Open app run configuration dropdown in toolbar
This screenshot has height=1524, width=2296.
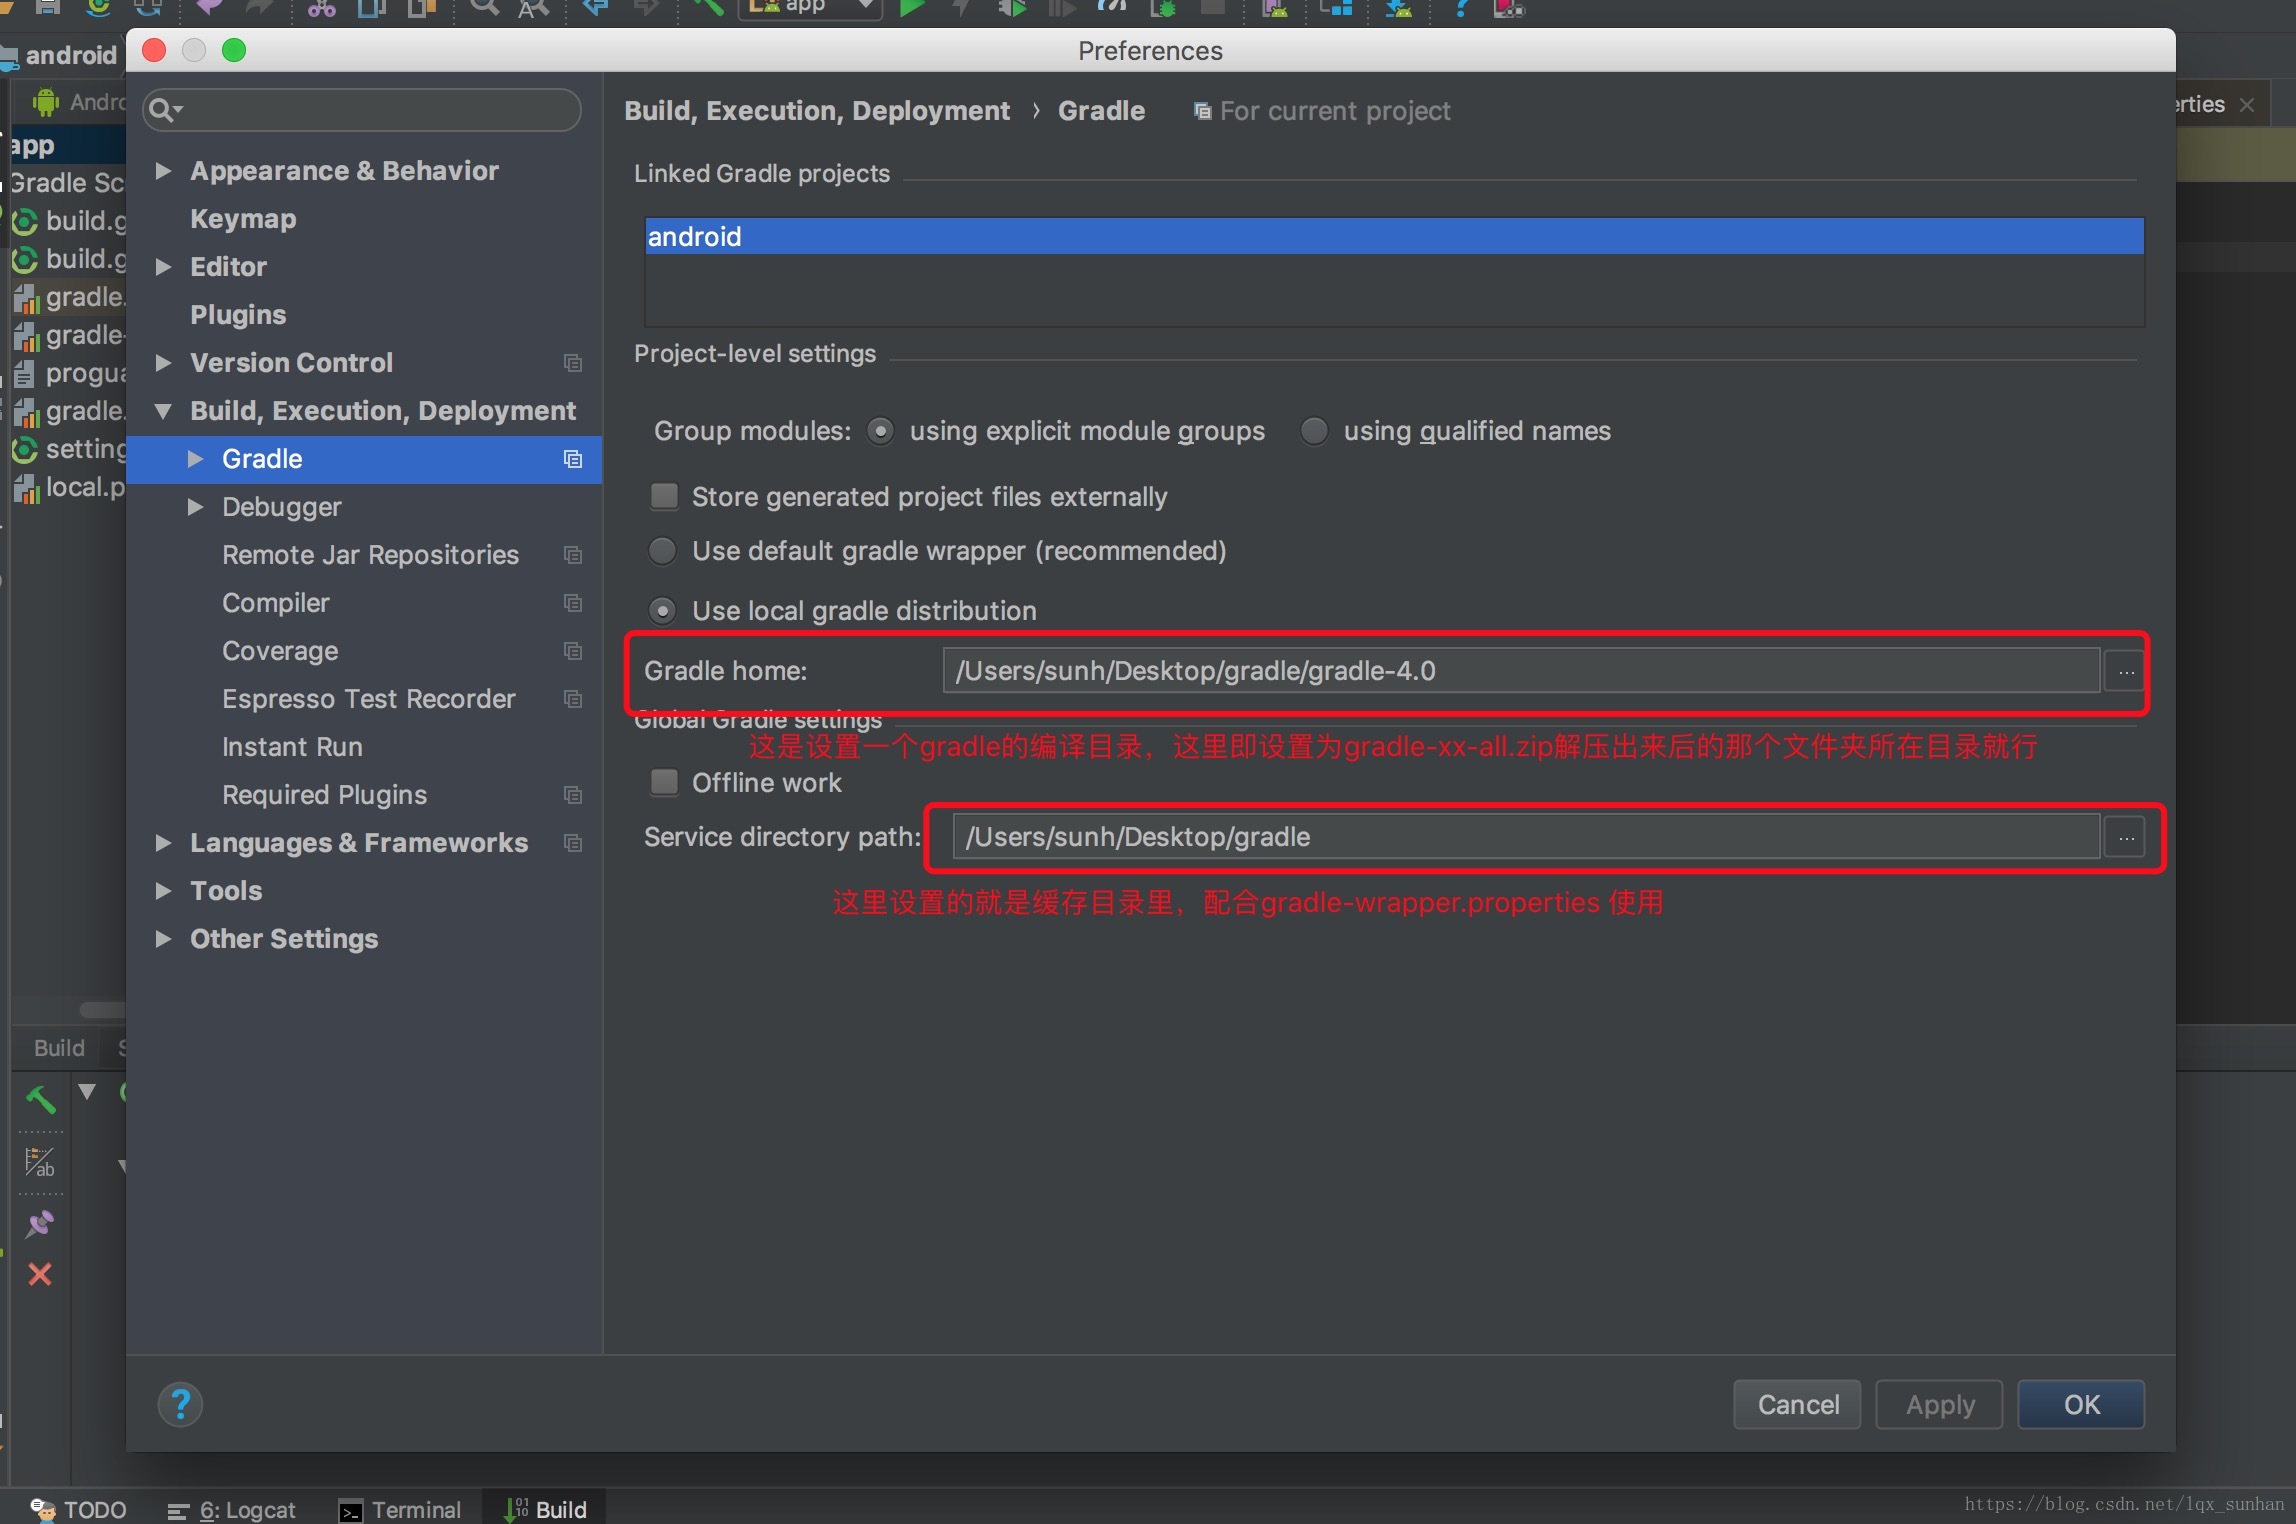pos(811,8)
